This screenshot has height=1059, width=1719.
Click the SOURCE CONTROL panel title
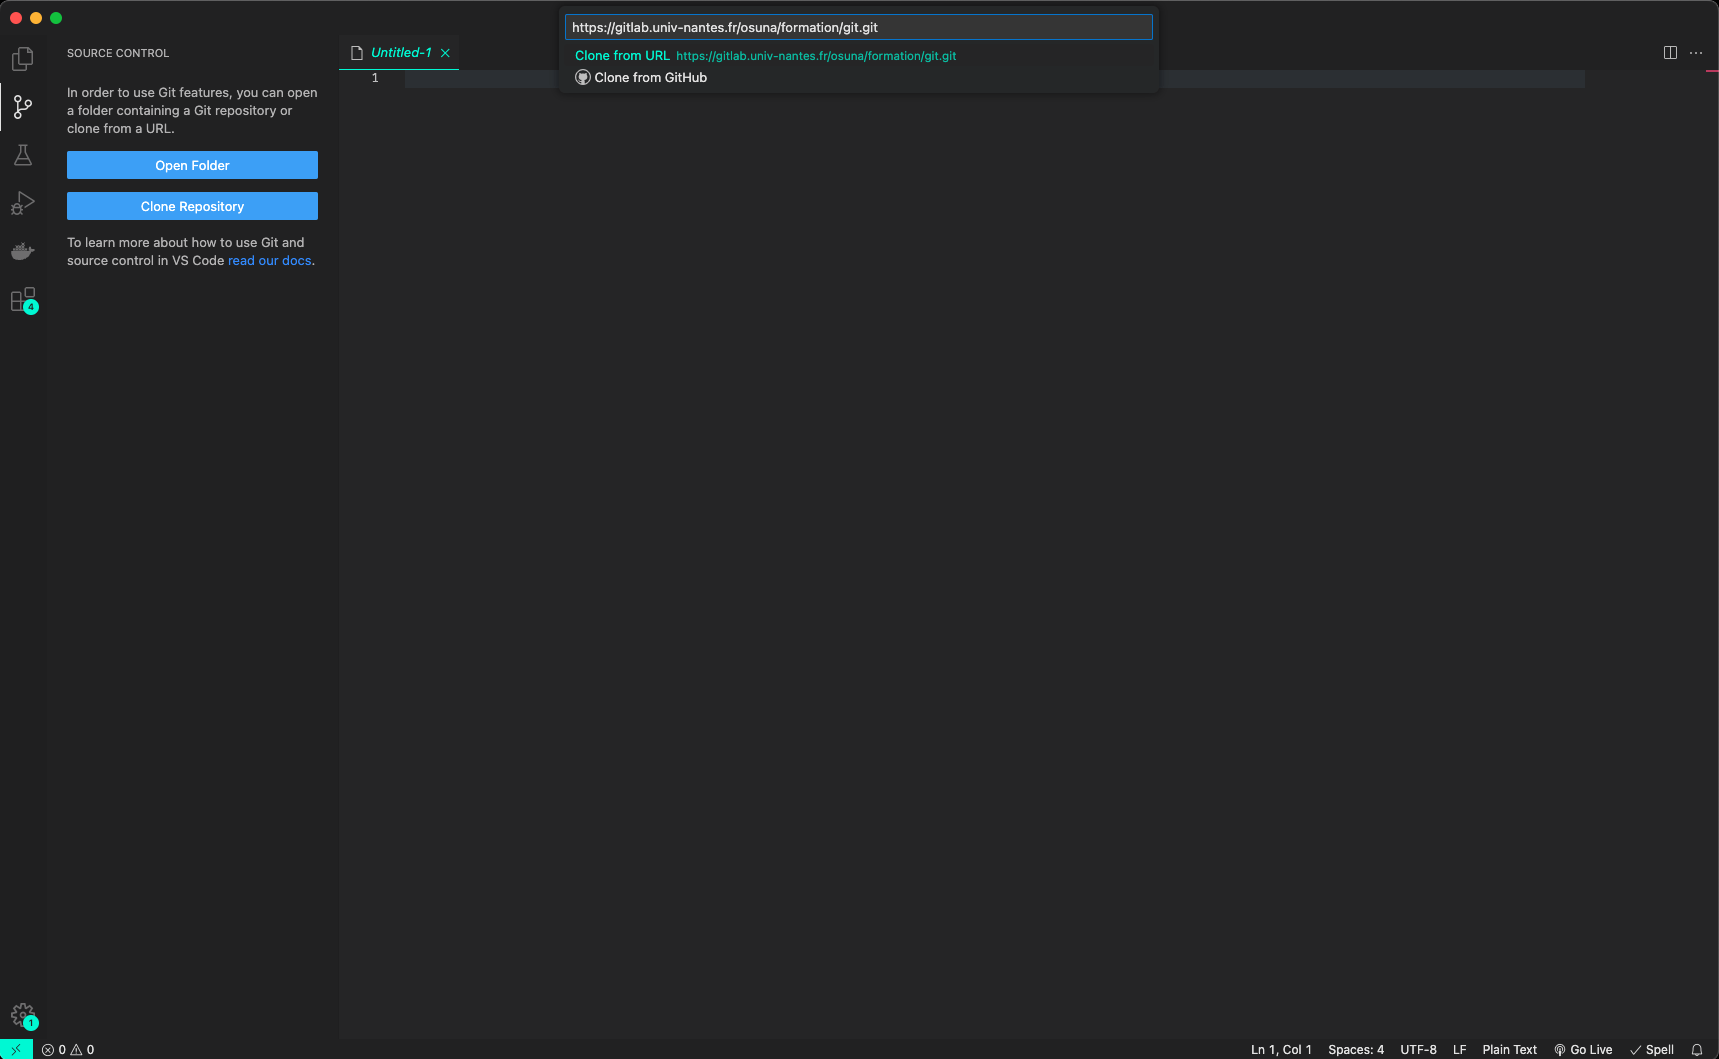pyautogui.click(x=118, y=53)
